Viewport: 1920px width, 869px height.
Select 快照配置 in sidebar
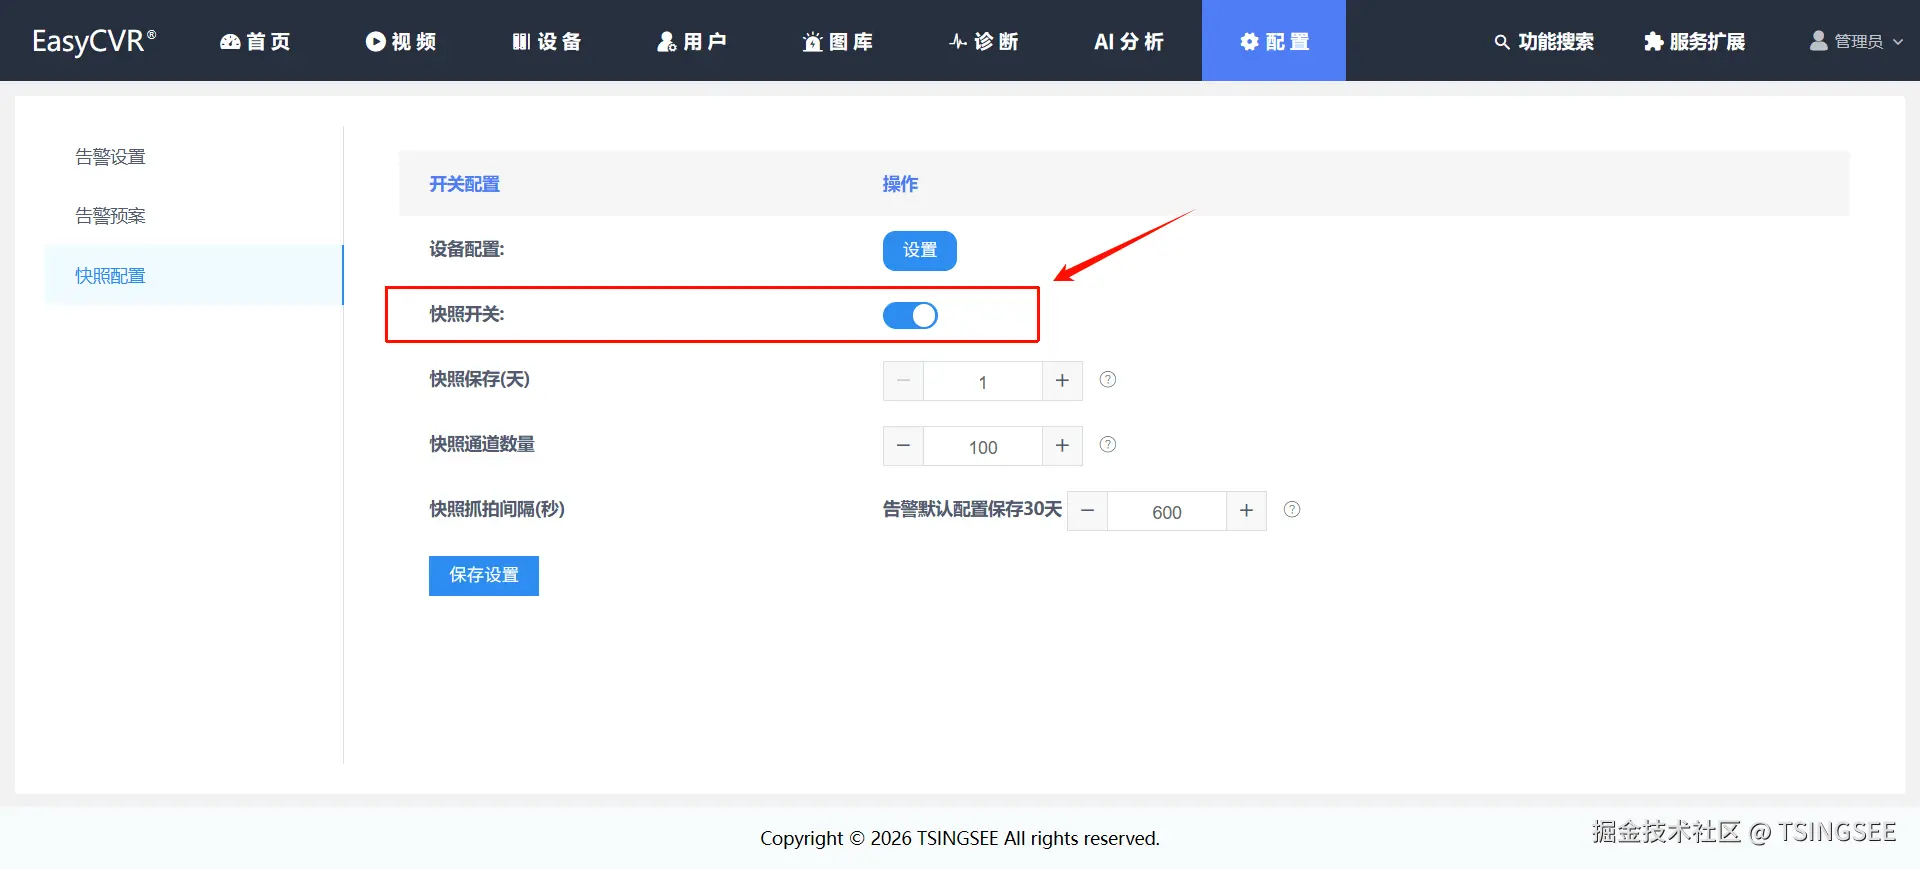[194, 275]
